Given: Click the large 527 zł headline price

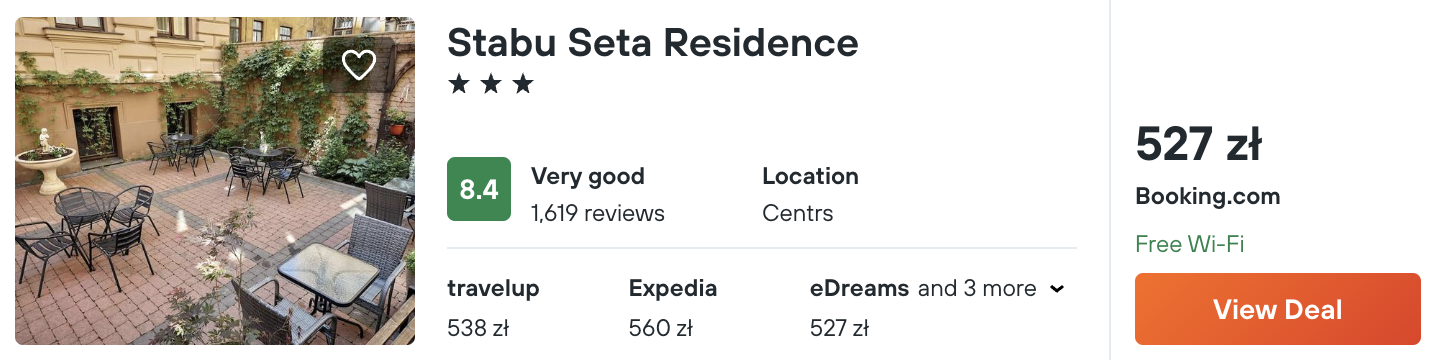Looking at the screenshot, I should coord(1198,145).
